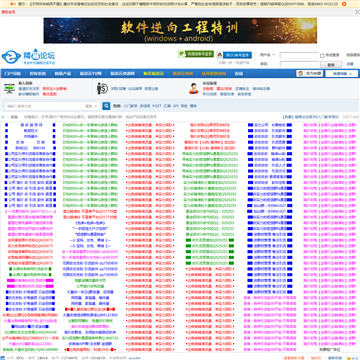Viewport: 360px width, 360px height.
Task: Click the software reverse engineering training banner
Action: tap(180, 31)
